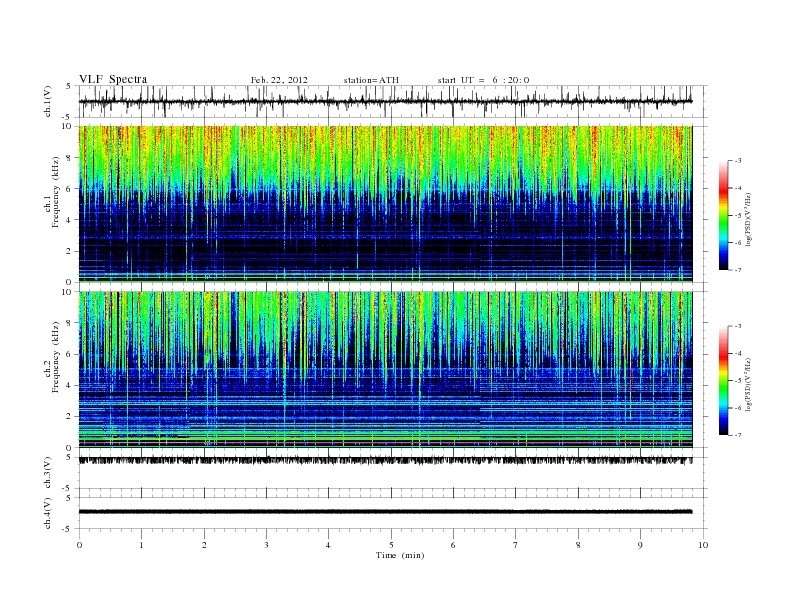The width and height of the screenshot is (792, 612).
Task: Click the ch.3 voltage waveform trace
Action: click(x=385, y=461)
